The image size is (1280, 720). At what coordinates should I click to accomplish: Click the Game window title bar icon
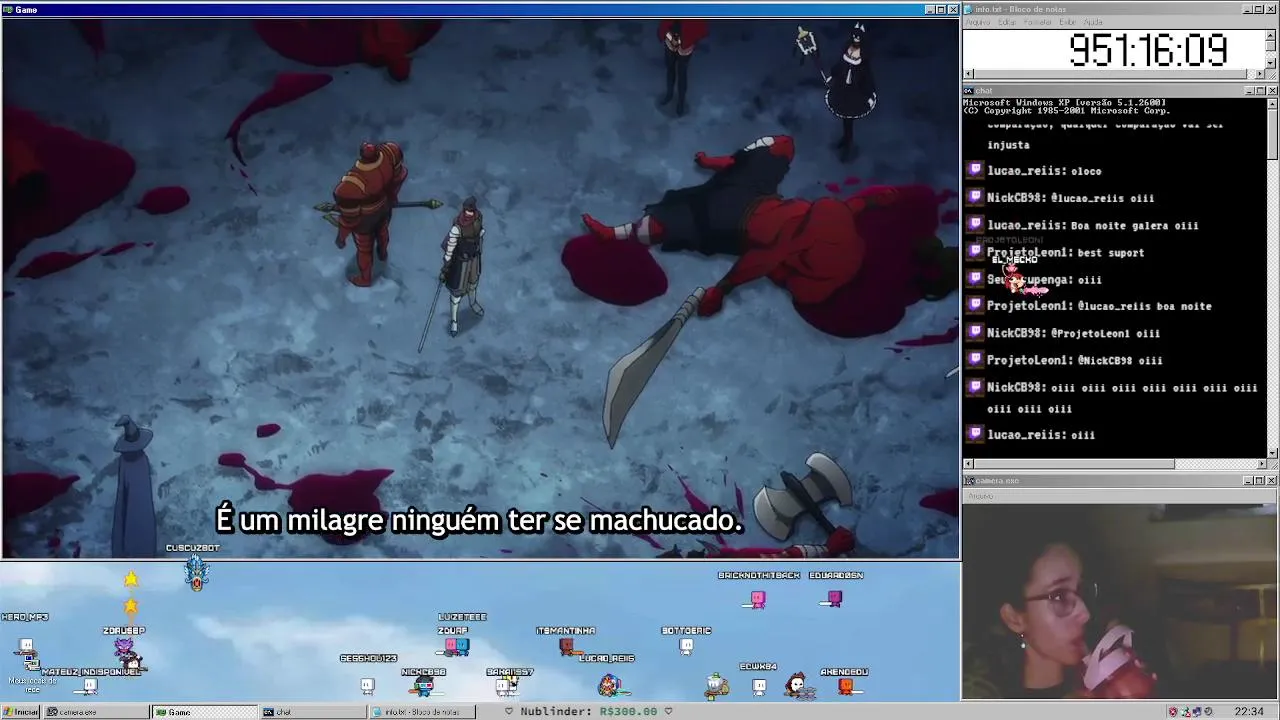[x=8, y=9]
